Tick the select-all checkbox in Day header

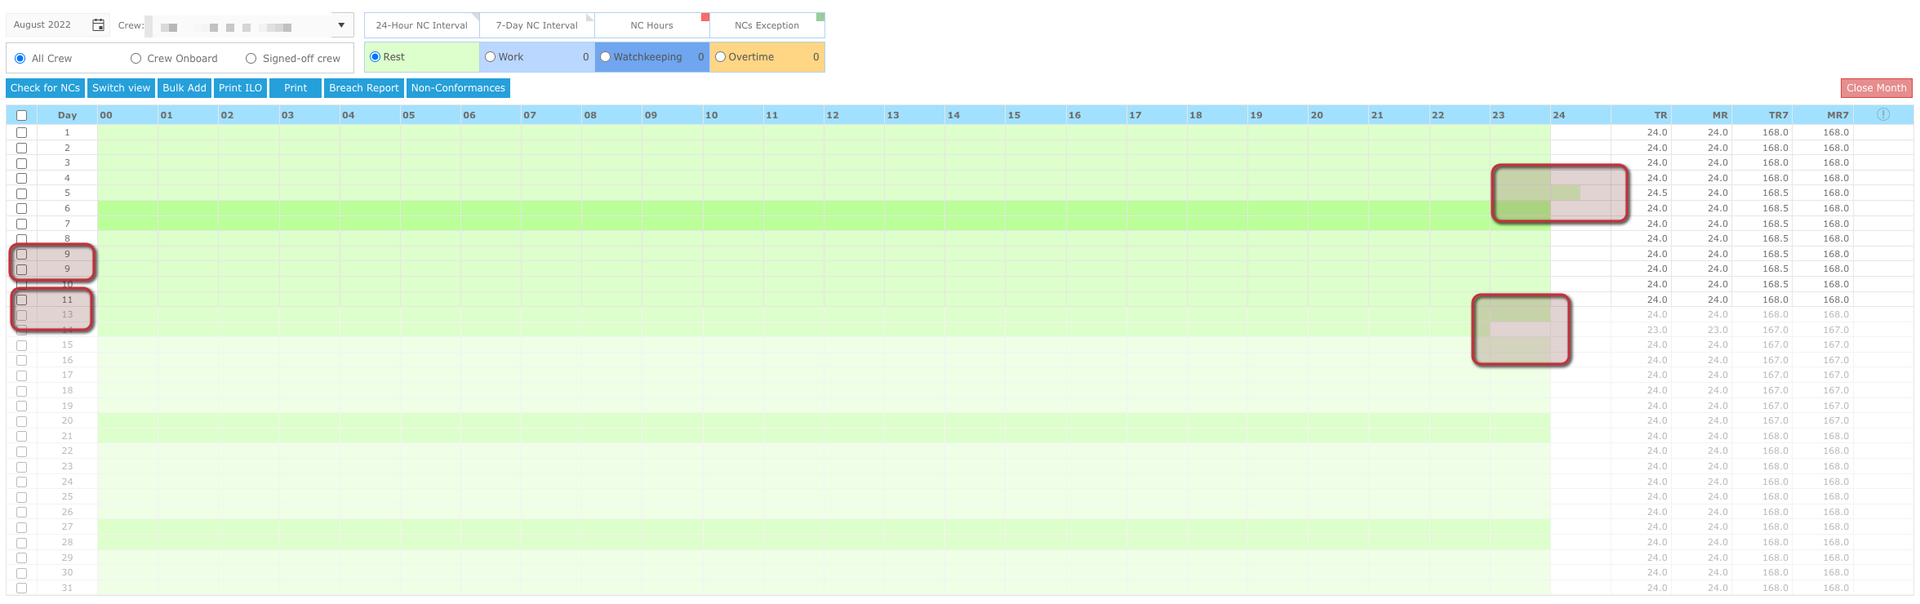tap(21, 116)
